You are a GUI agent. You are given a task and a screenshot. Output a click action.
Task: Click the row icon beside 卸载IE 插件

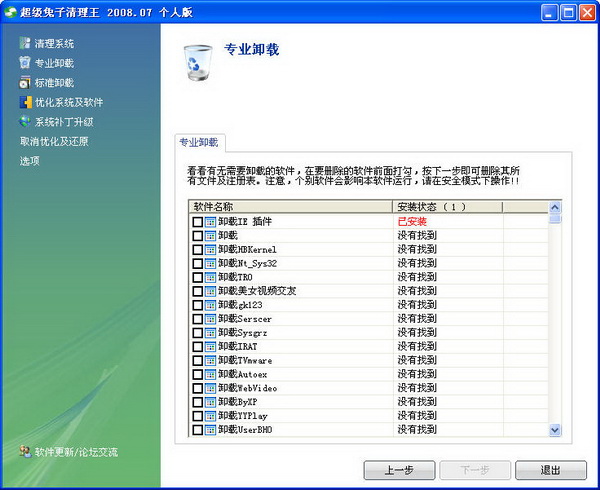coord(211,221)
